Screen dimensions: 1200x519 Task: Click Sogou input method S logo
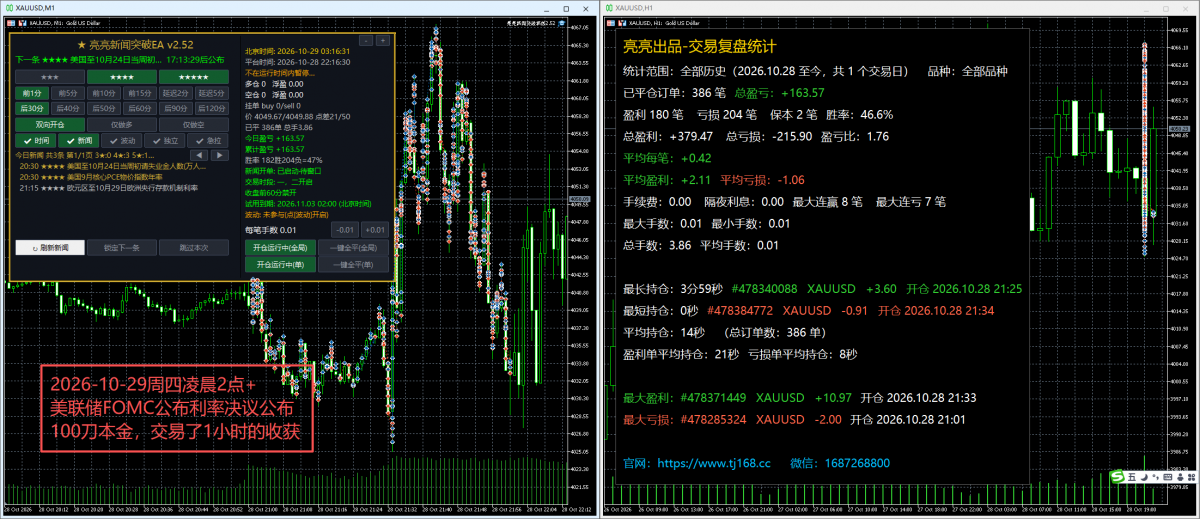pos(1117,476)
